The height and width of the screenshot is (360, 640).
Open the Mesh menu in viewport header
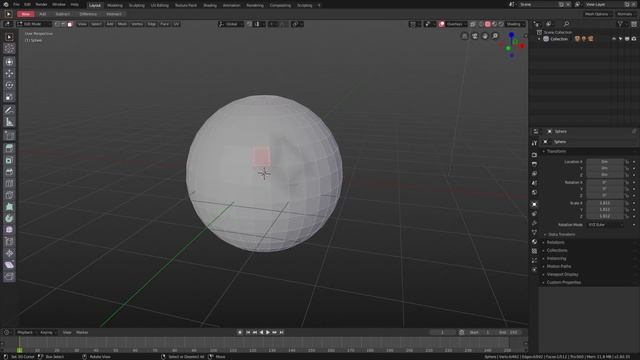click(122, 24)
